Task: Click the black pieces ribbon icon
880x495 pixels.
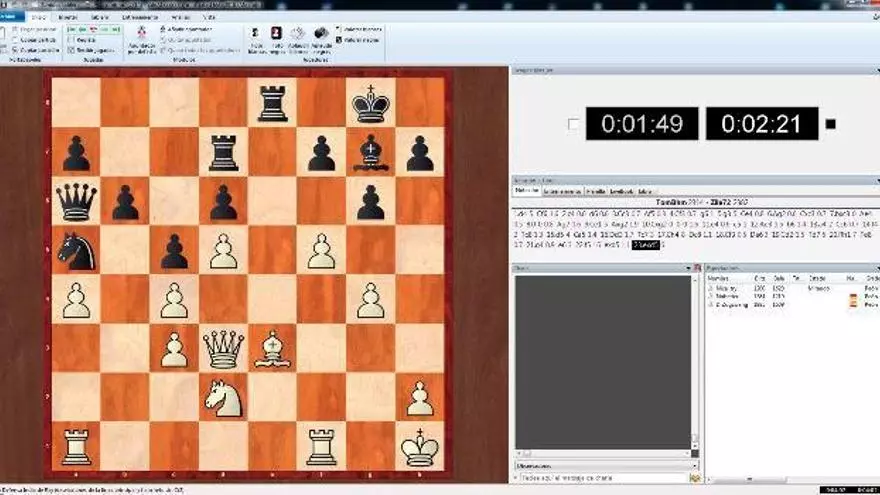Action: [x=277, y=34]
